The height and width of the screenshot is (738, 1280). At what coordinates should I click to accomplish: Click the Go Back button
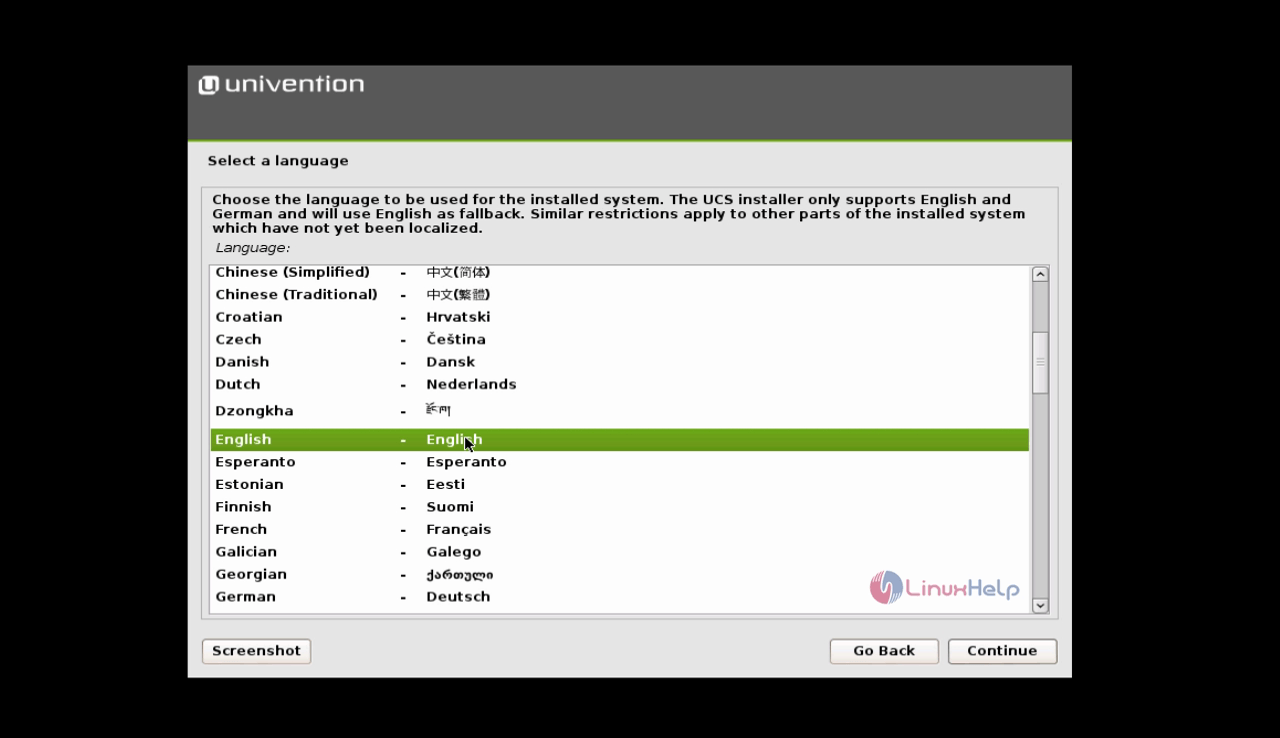pyautogui.click(x=884, y=651)
